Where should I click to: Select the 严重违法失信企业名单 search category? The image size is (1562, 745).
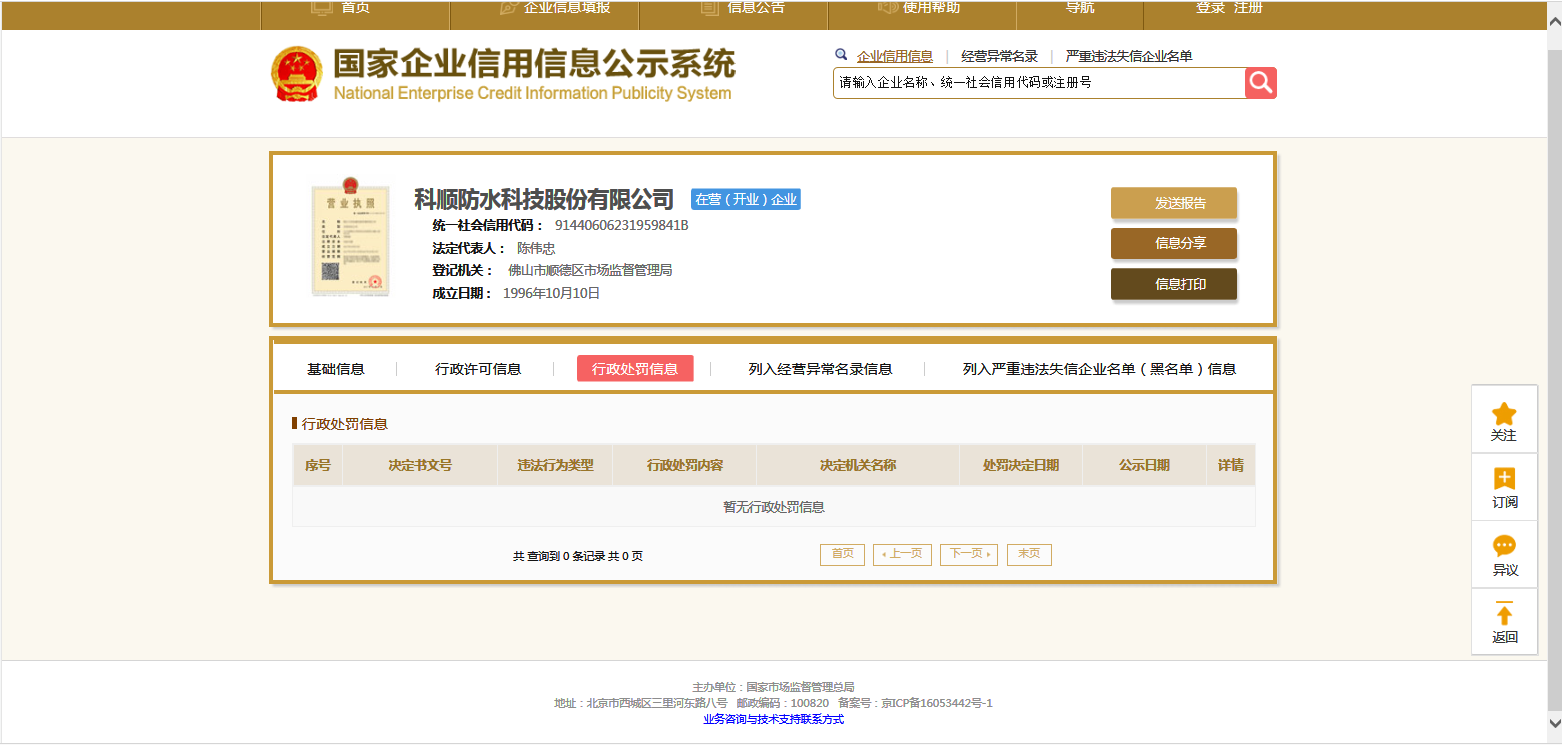click(x=1129, y=57)
